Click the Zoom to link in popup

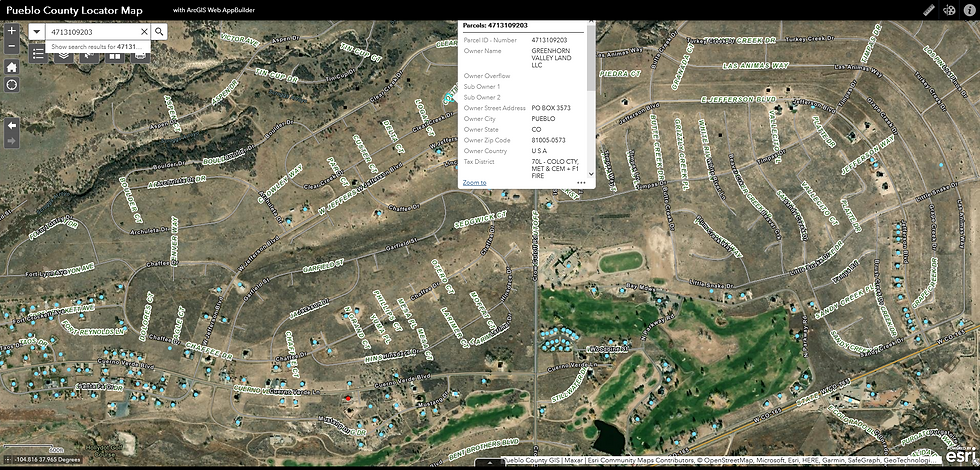coord(474,182)
